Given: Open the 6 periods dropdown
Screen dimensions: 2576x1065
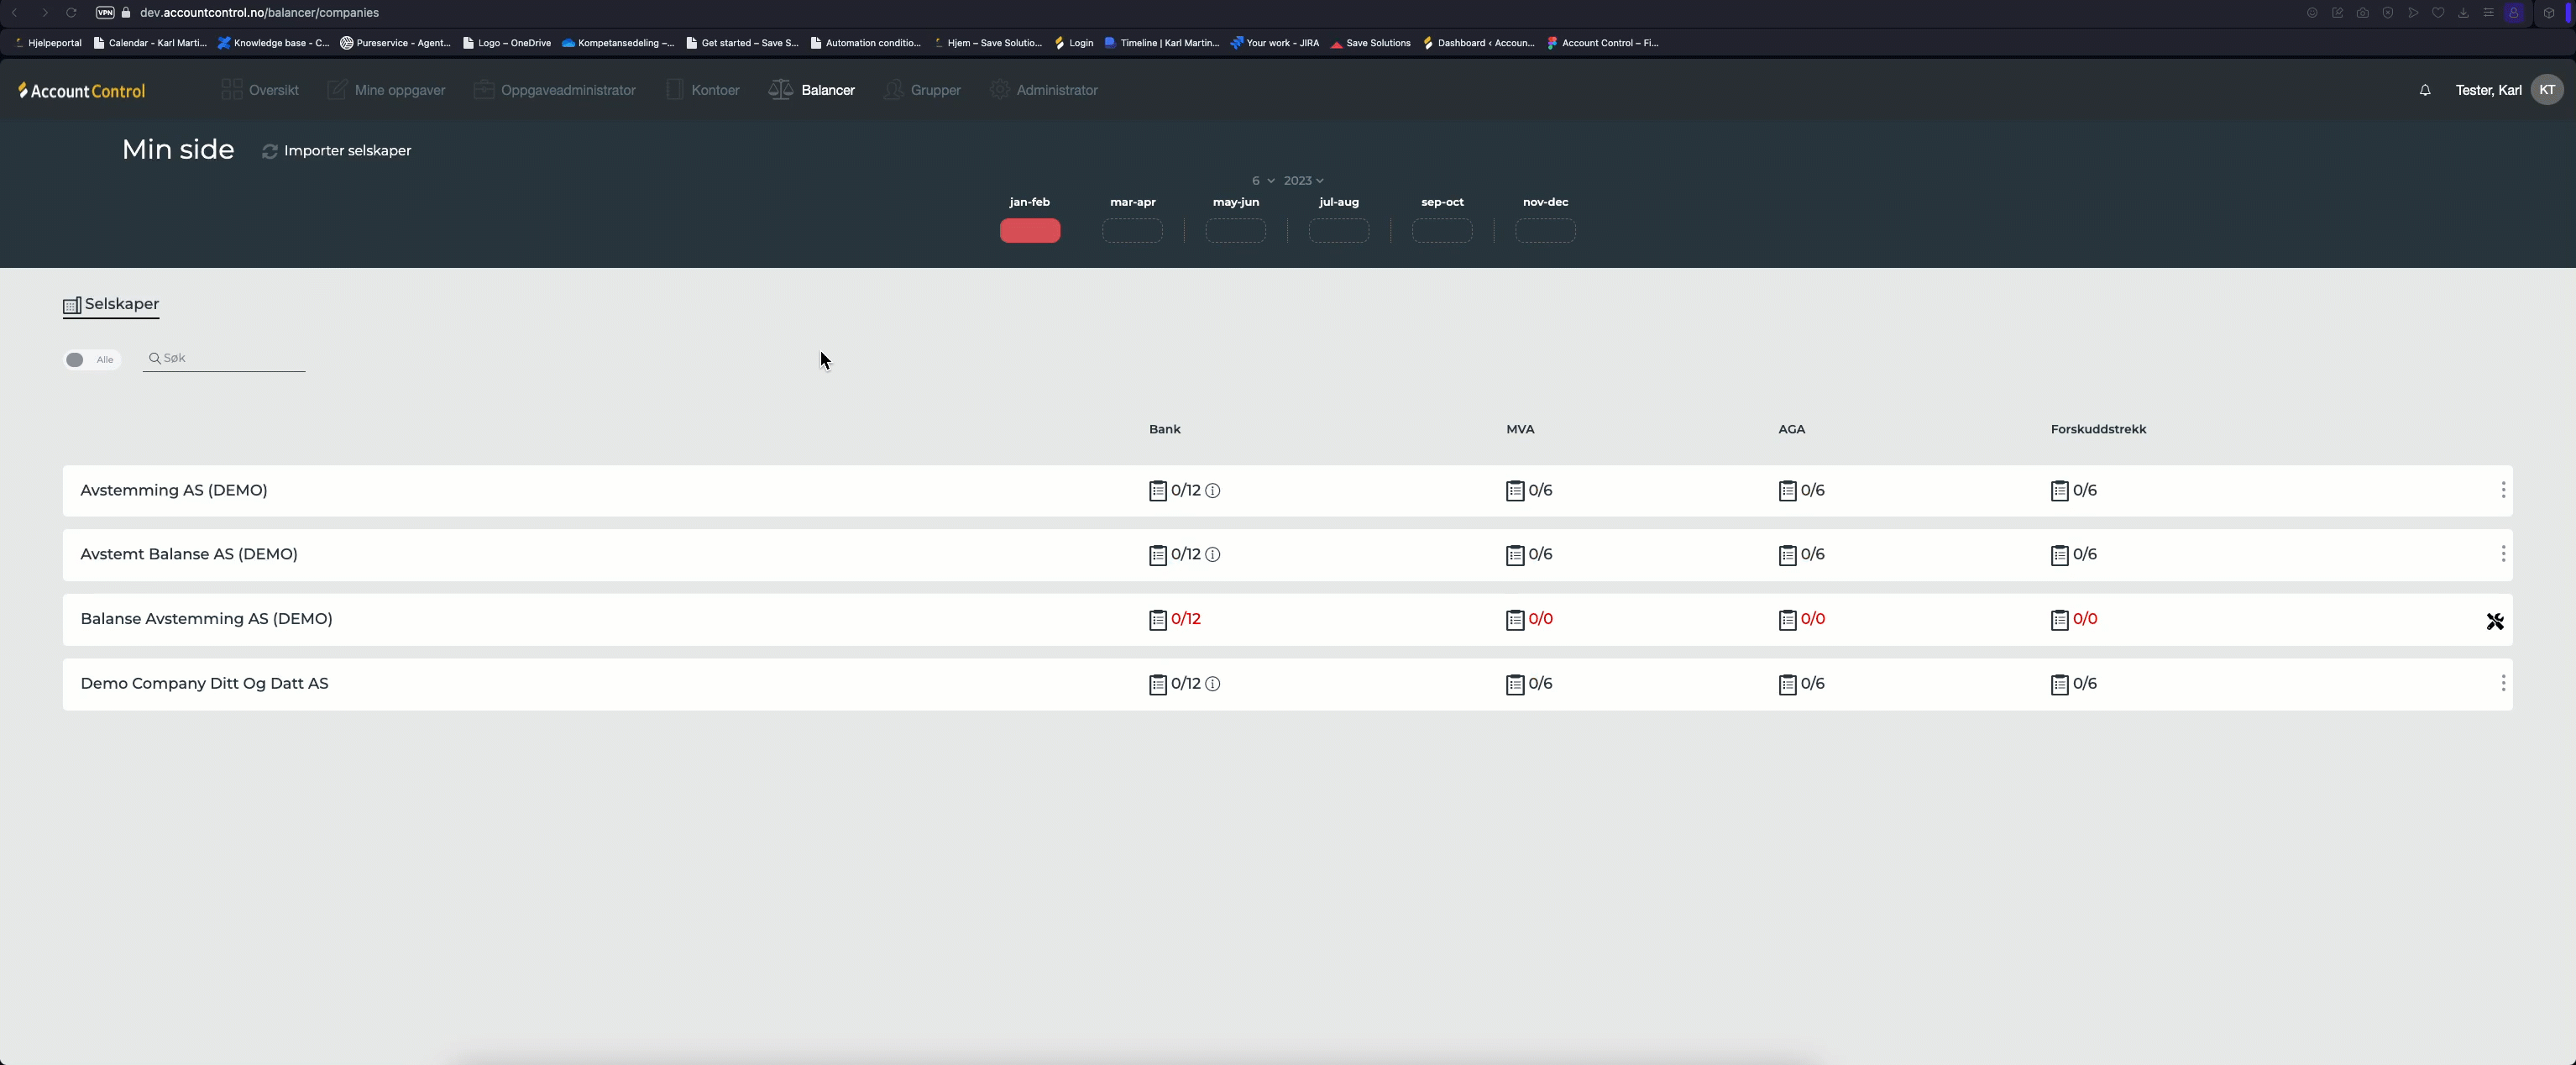Looking at the screenshot, I should pyautogui.click(x=1262, y=181).
